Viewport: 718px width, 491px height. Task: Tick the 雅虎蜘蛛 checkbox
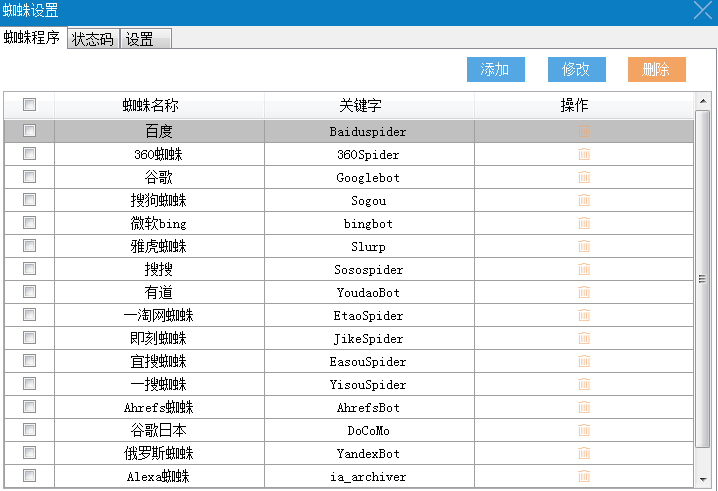(x=29, y=246)
